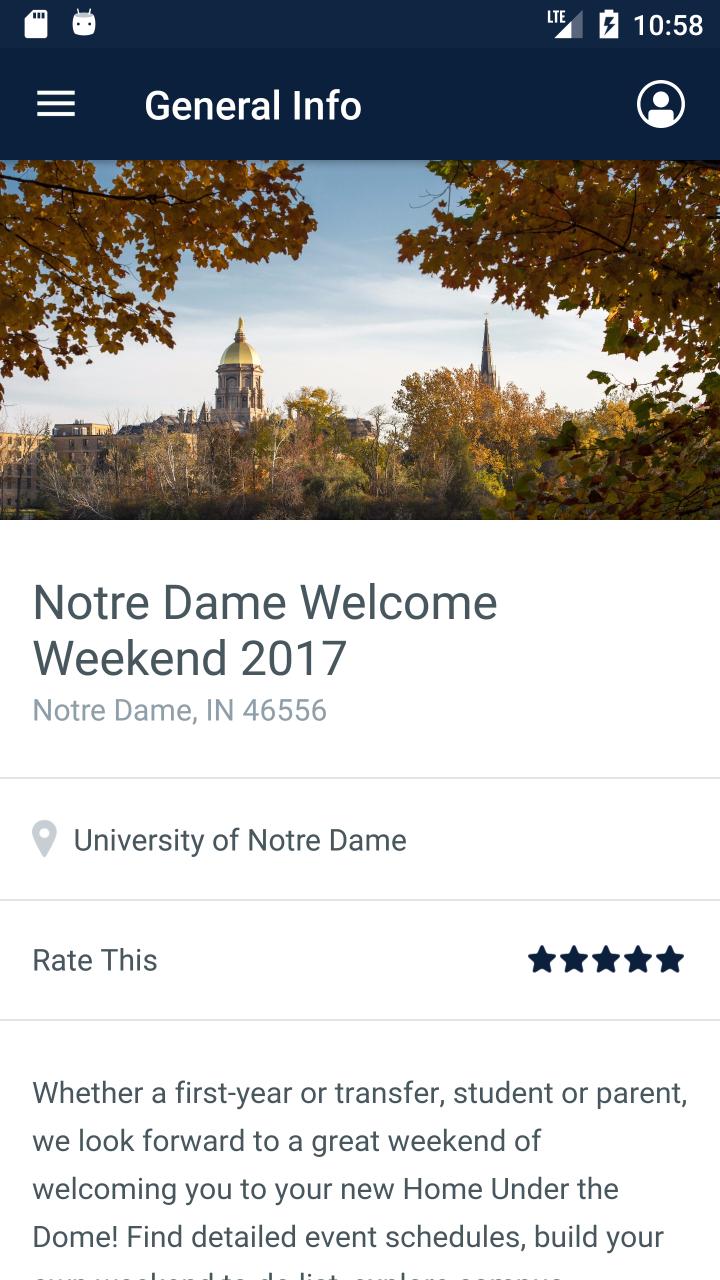Image resolution: width=720 pixels, height=1280 pixels.
Task: Tap the Notre Dame, IN 46556 address
Action: [x=180, y=710]
